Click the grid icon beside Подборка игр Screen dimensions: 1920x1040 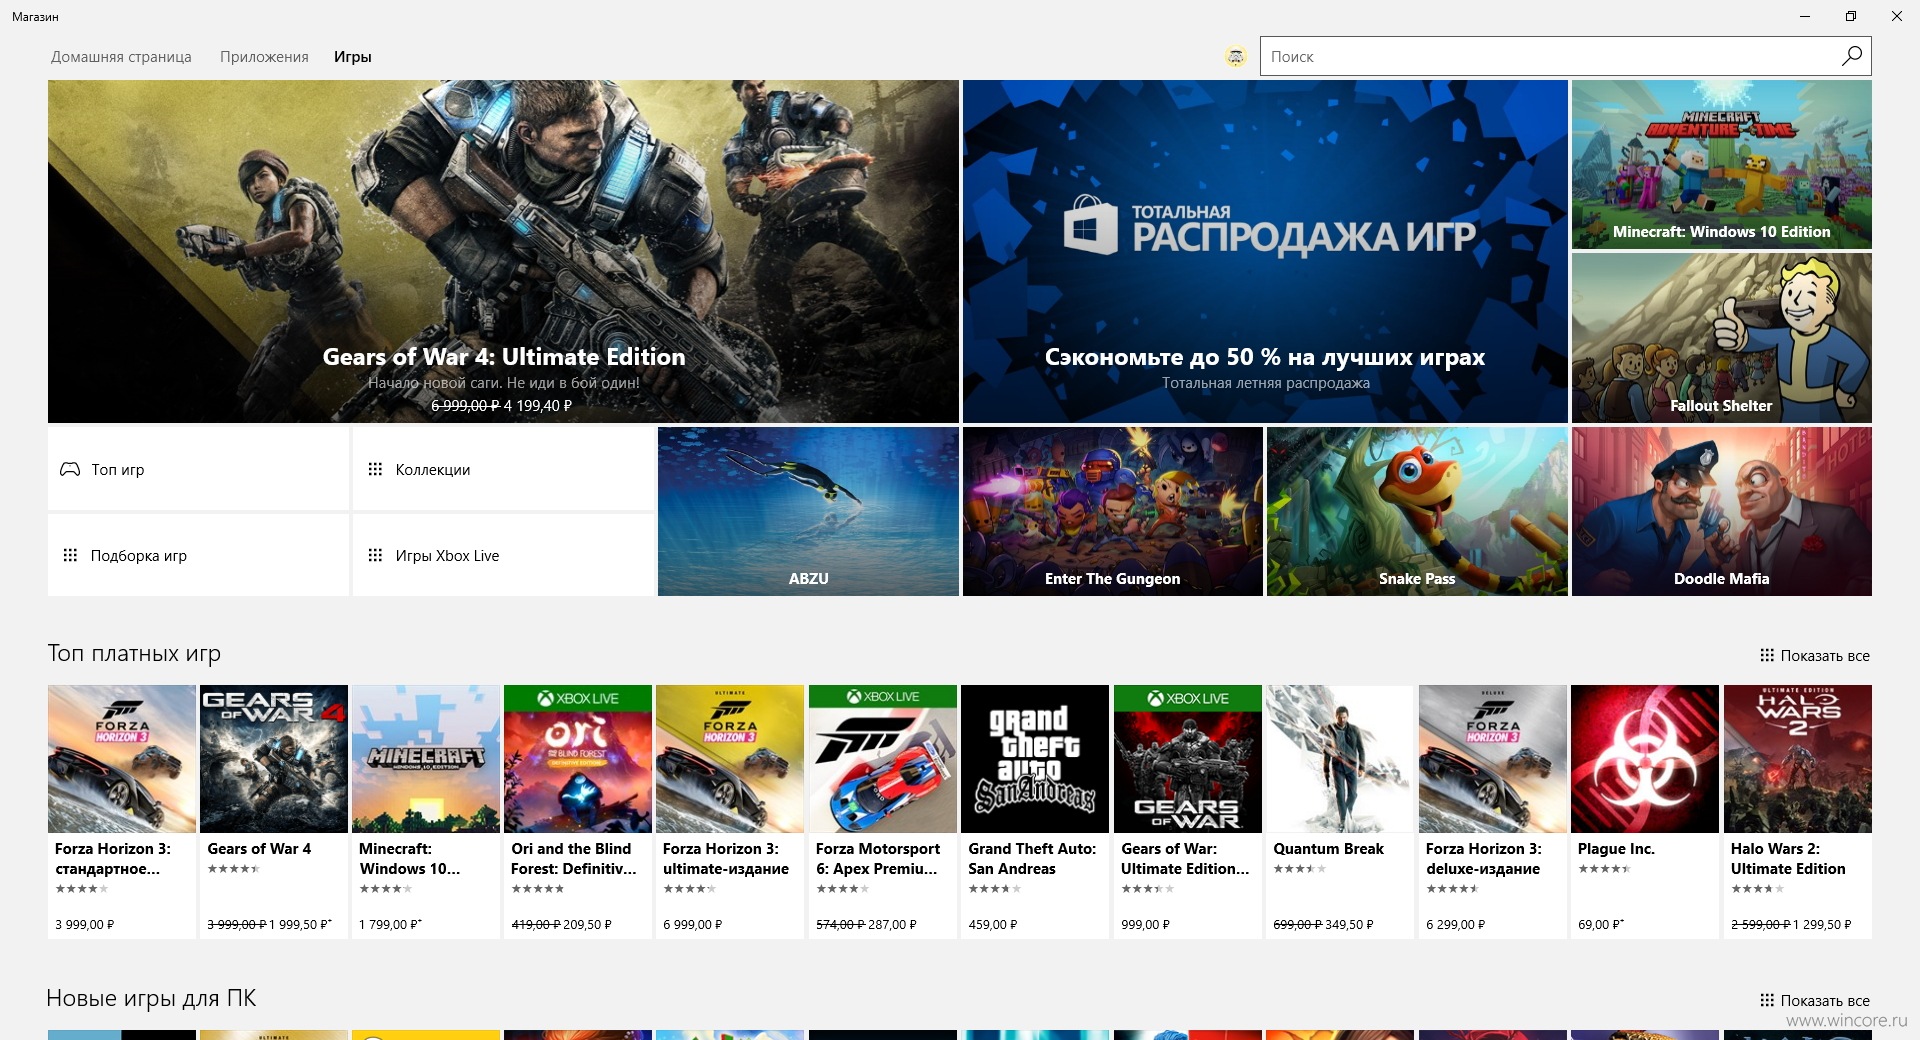tap(70, 555)
